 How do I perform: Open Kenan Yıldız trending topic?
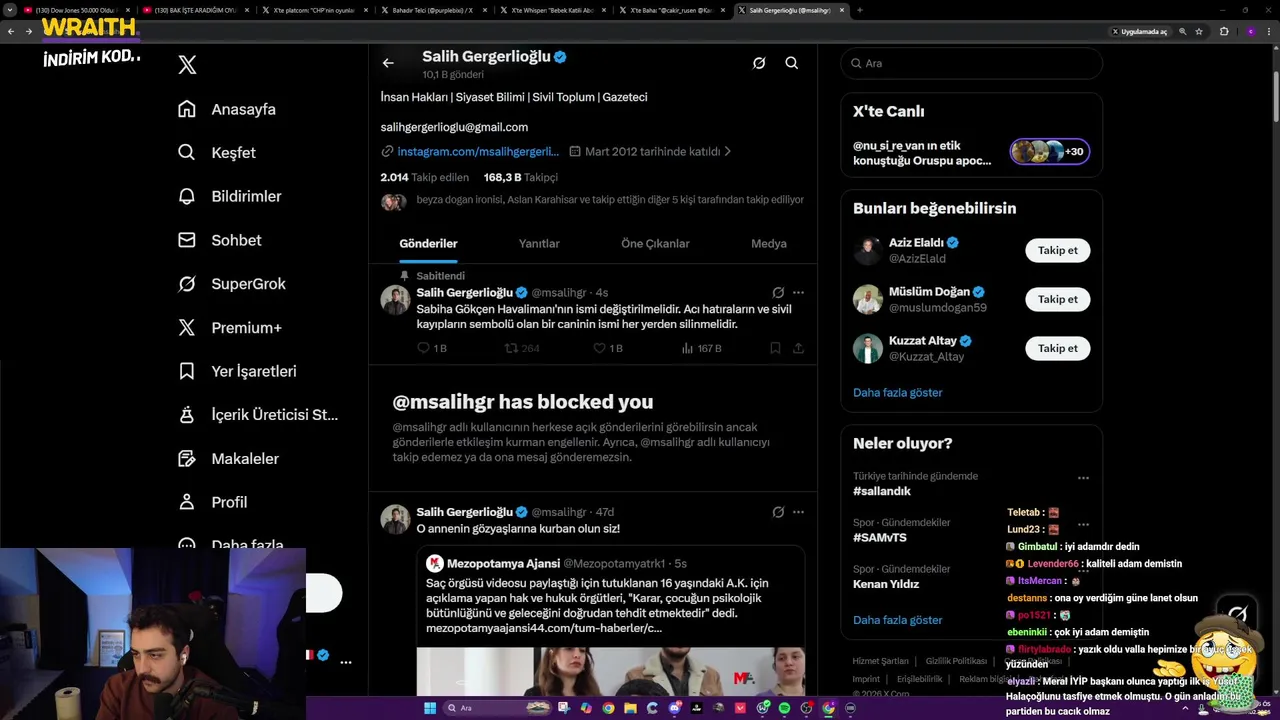(x=885, y=584)
